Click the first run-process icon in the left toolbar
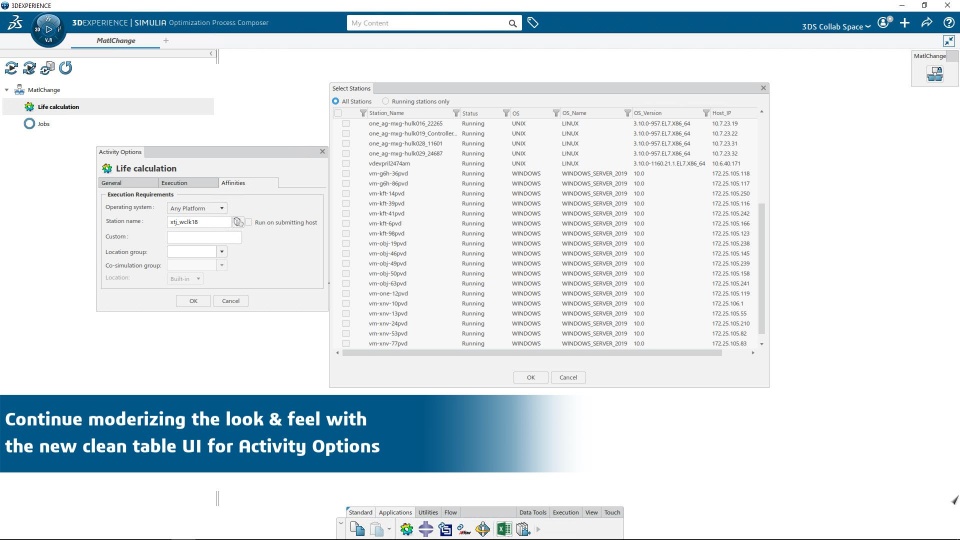This screenshot has height=540, width=960. pos(12,68)
